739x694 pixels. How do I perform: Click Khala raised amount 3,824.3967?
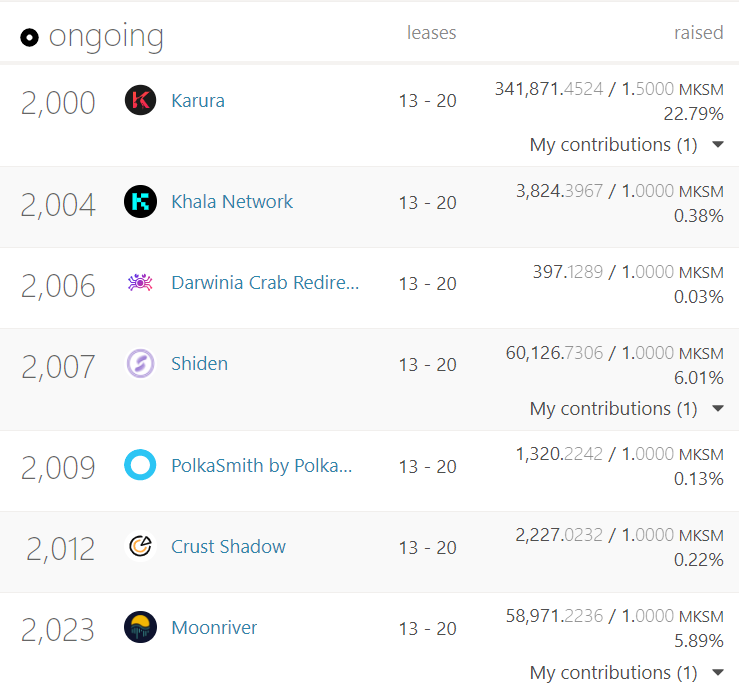pyautogui.click(x=559, y=191)
